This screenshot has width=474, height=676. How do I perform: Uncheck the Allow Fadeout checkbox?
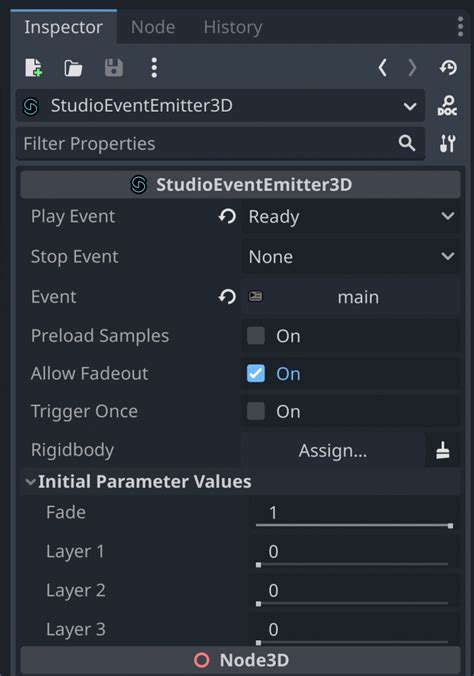click(x=256, y=373)
